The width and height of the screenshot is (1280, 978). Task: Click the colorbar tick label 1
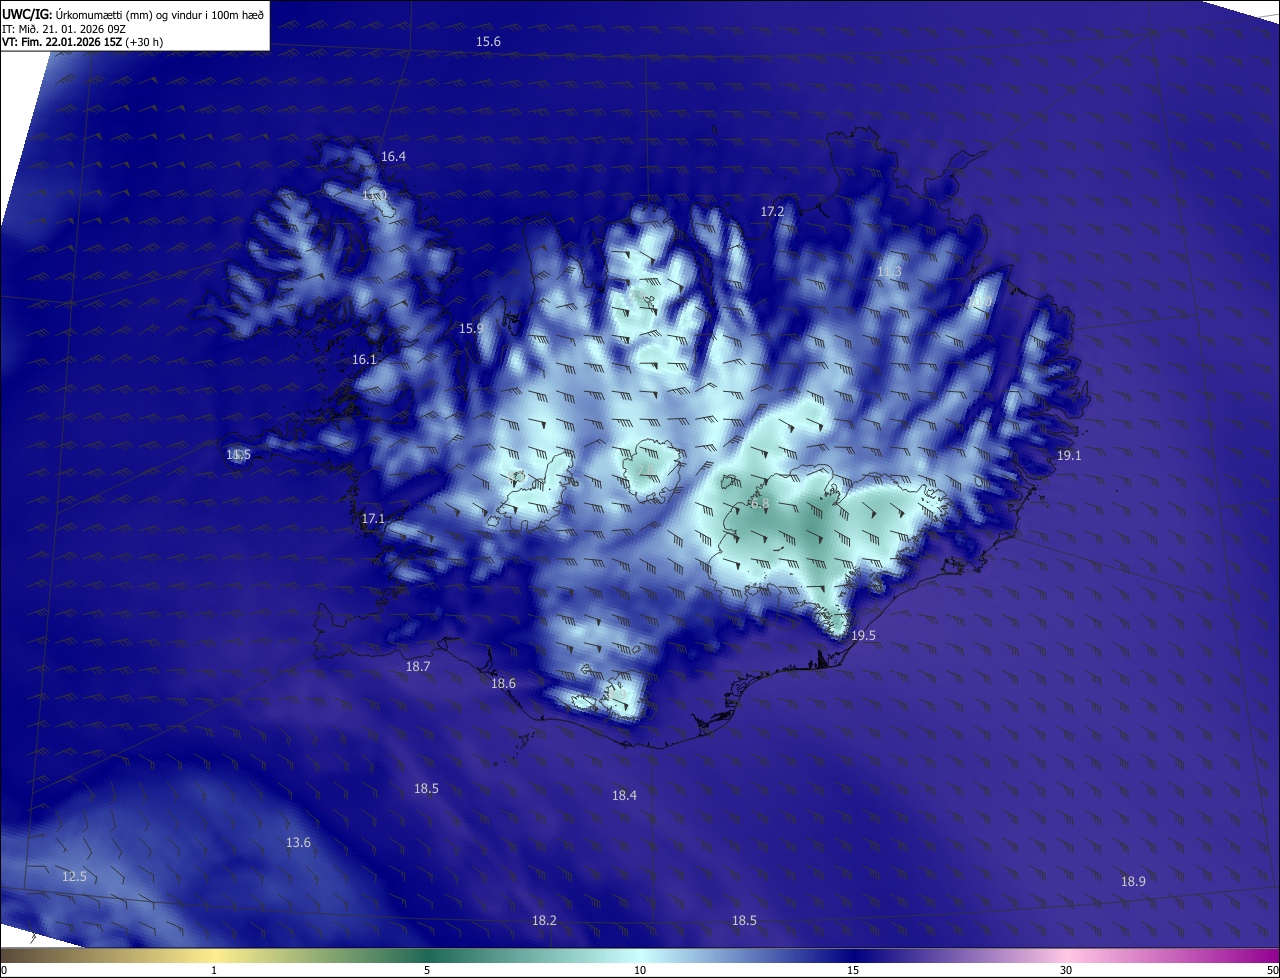pyautogui.click(x=214, y=970)
